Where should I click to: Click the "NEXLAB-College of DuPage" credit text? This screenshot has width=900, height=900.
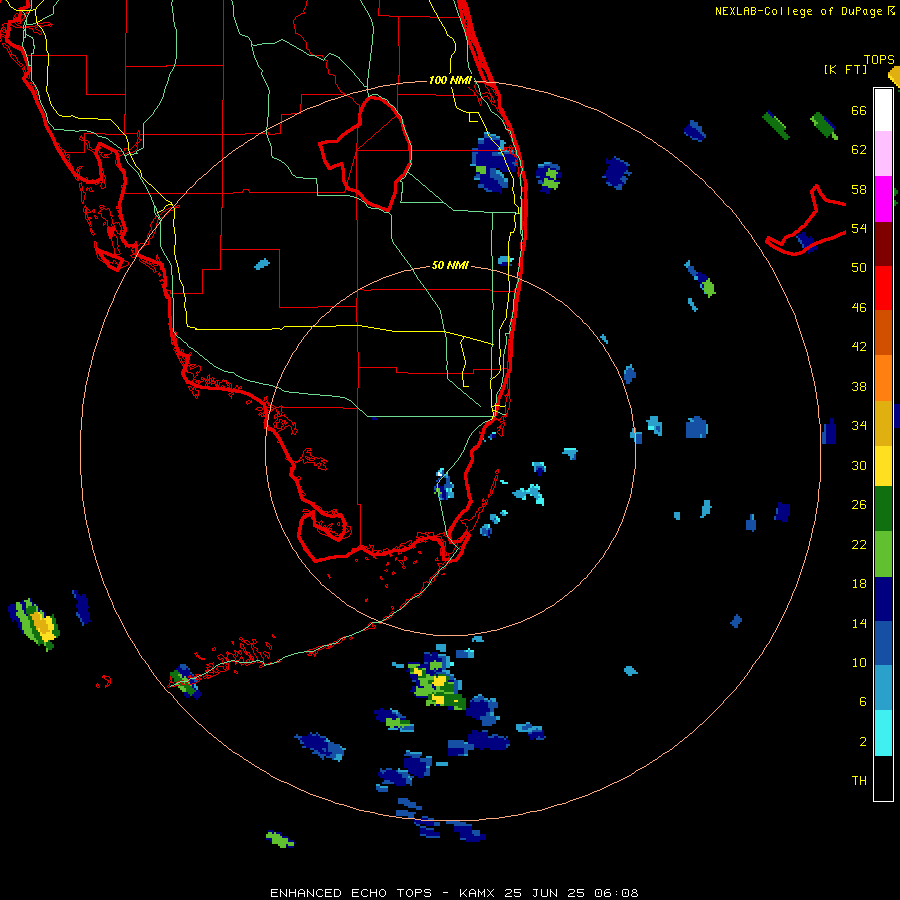798,11
